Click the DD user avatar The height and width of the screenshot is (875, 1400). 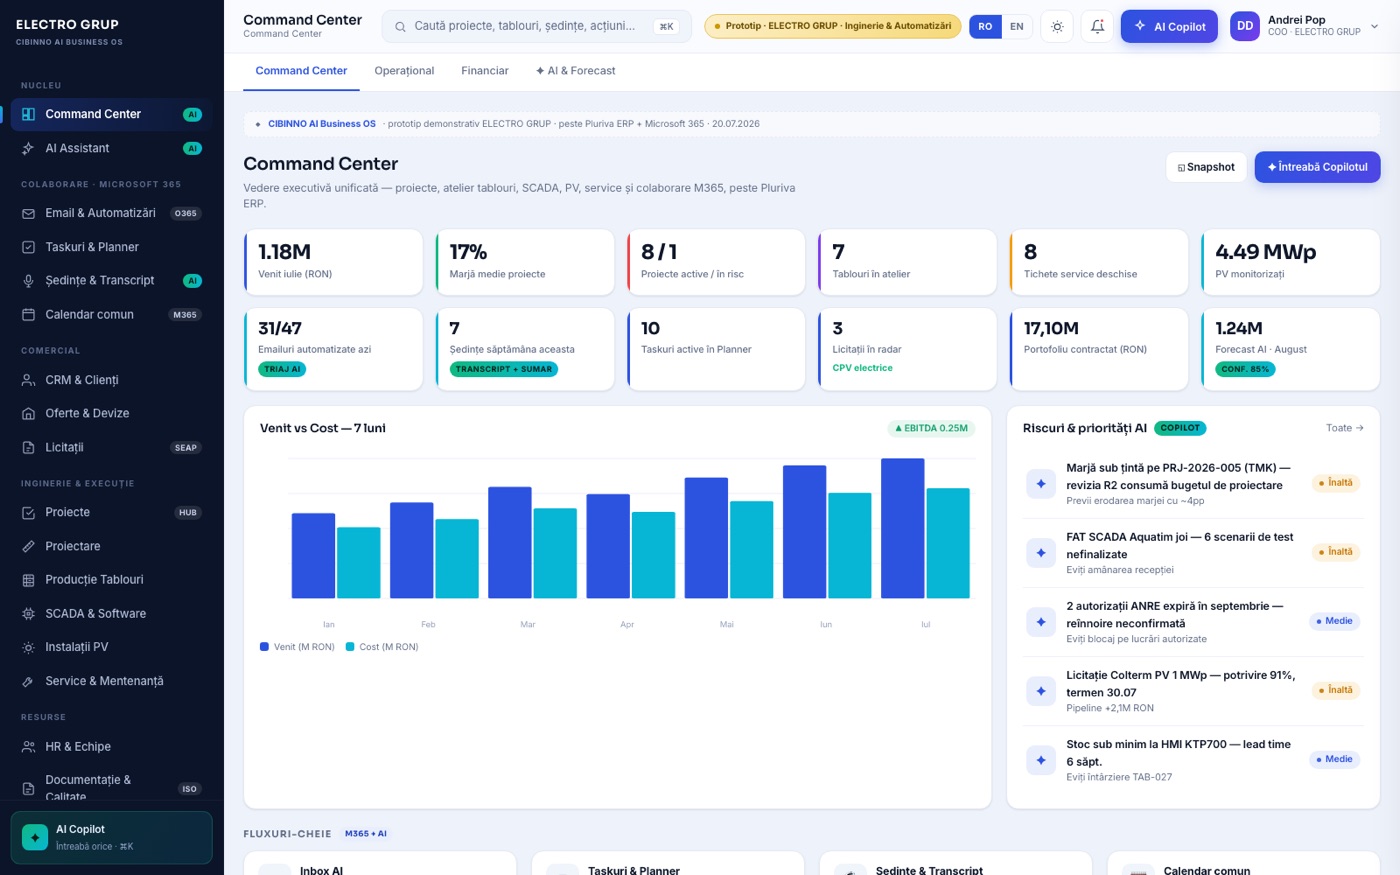(x=1245, y=26)
